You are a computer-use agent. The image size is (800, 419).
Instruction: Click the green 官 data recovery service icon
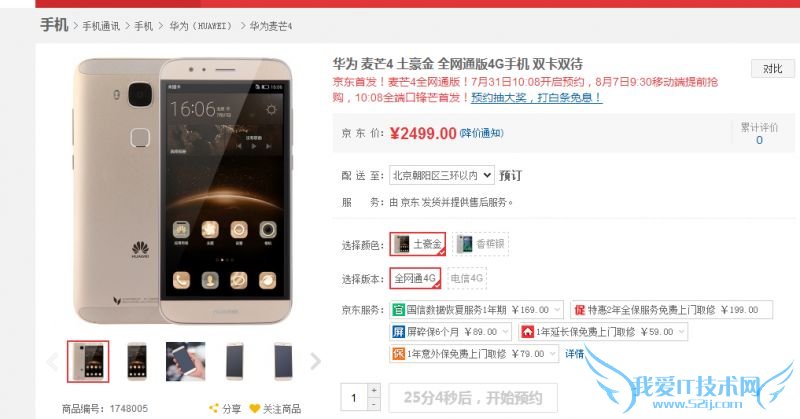pos(398,310)
